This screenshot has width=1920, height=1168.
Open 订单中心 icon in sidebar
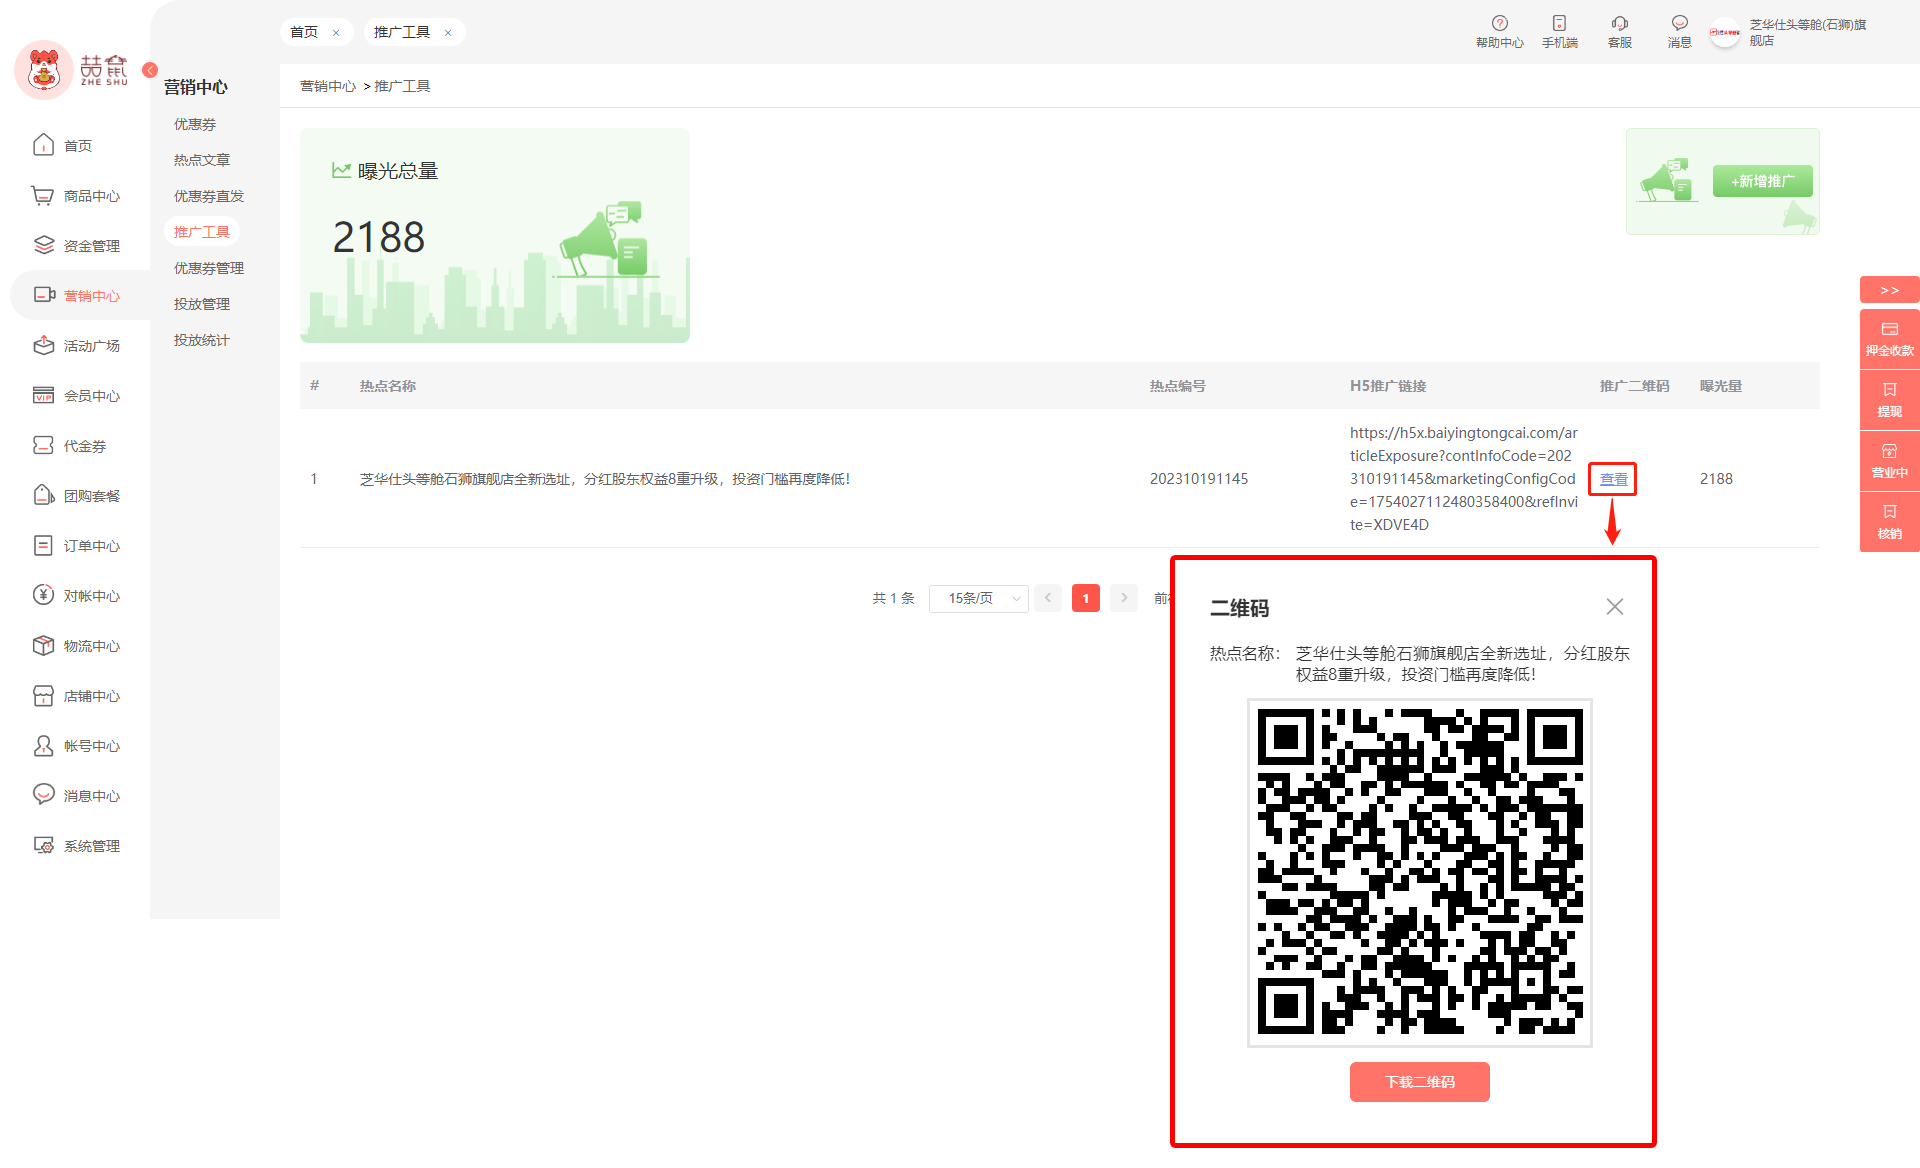click(x=43, y=545)
